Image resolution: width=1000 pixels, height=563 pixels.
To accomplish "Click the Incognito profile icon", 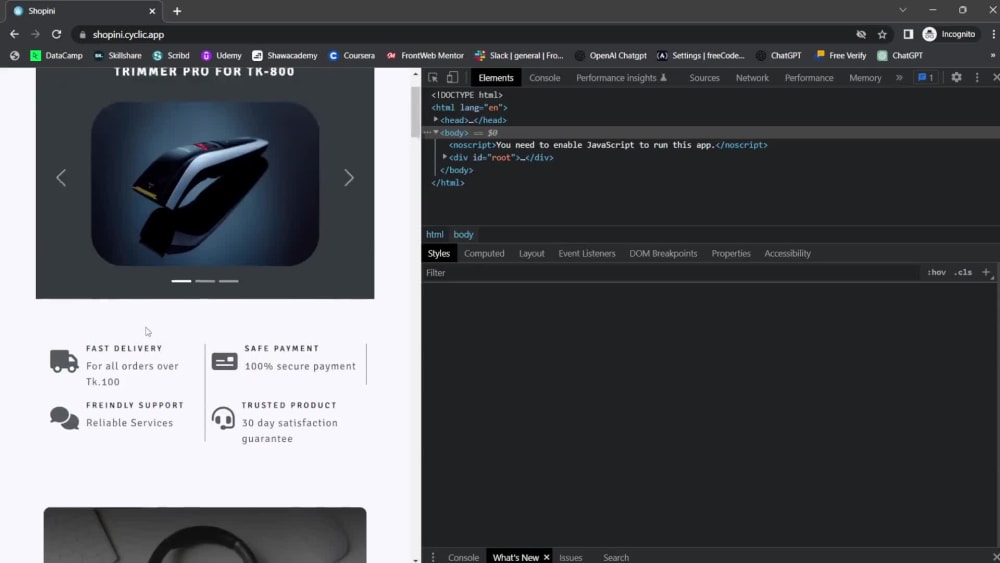I will click(929, 34).
